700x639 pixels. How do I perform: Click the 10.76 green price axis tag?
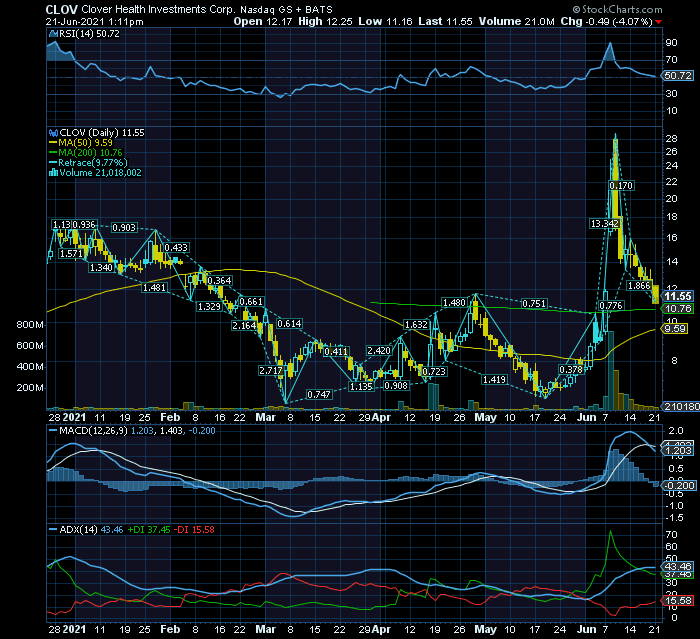(x=678, y=309)
